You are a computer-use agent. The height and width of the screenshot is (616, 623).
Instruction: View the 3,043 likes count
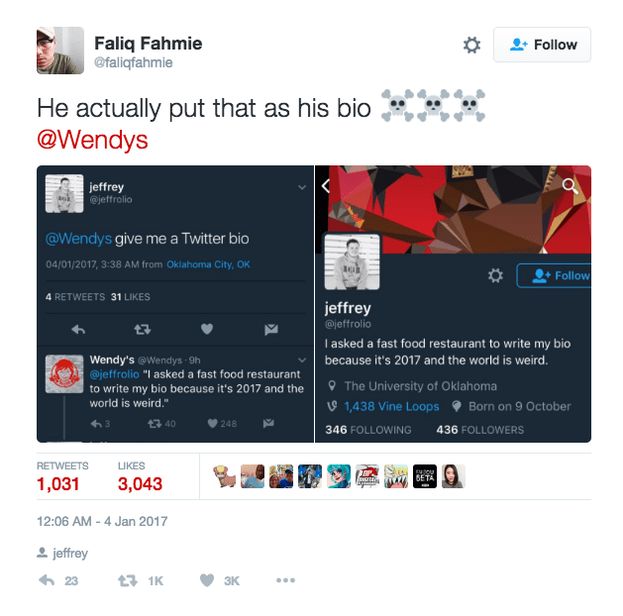140,484
